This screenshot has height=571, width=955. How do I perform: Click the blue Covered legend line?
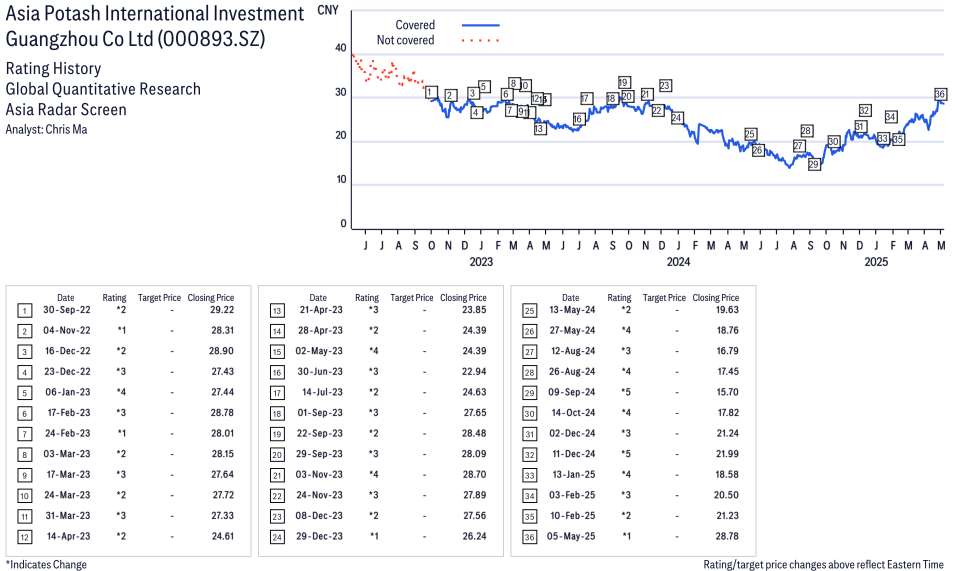[x=481, y=25]
